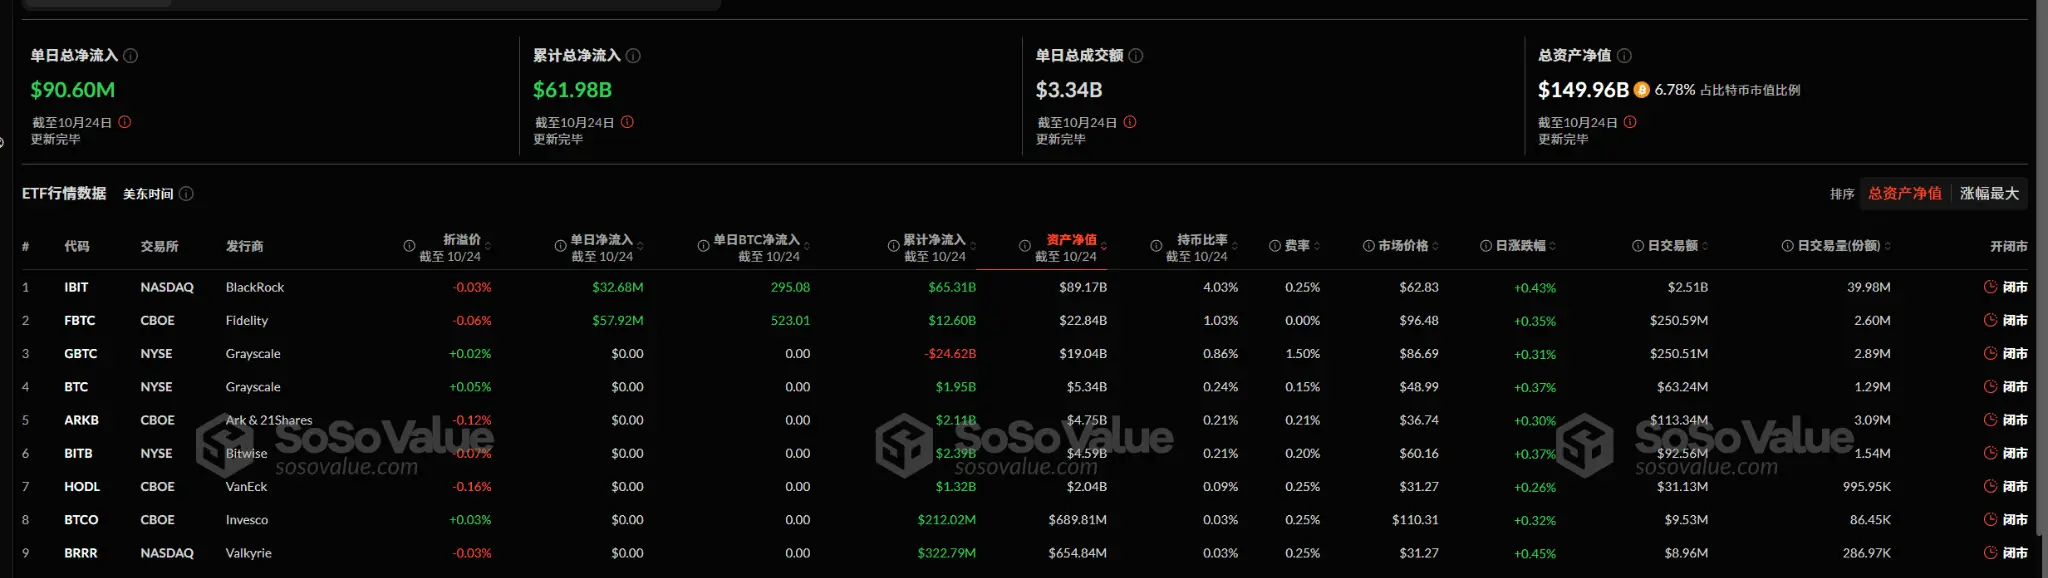The width and height of the screenshot is (2048, 578).
Task: Sort by 单日净流入 column arrows
Action: pyautogui.click(x=640, y=246)
